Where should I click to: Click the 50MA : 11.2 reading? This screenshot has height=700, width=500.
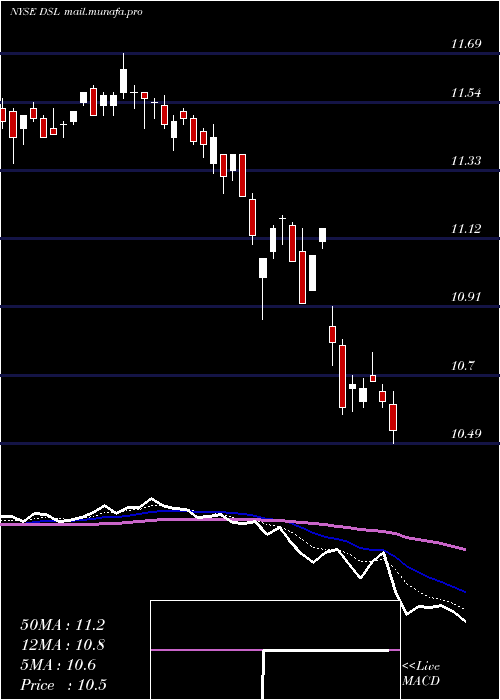63,625
